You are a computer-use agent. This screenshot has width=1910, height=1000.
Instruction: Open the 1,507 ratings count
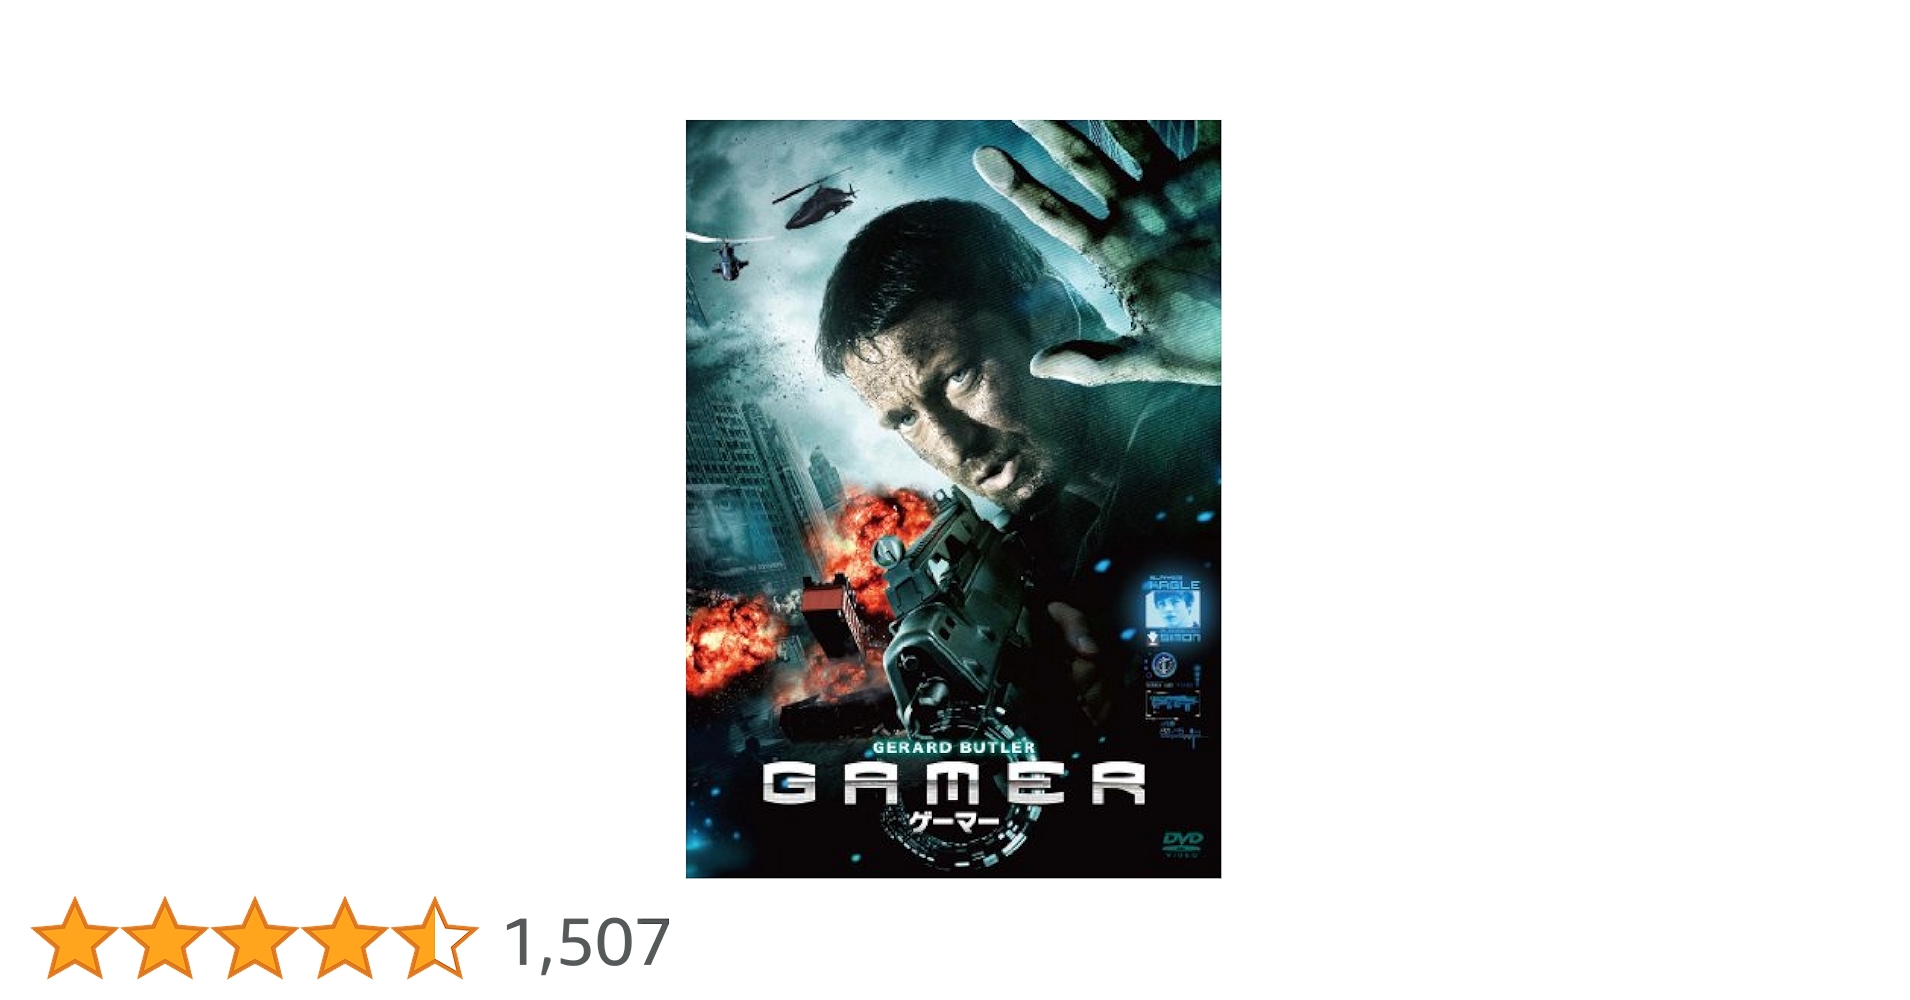[x=587, y=942]
